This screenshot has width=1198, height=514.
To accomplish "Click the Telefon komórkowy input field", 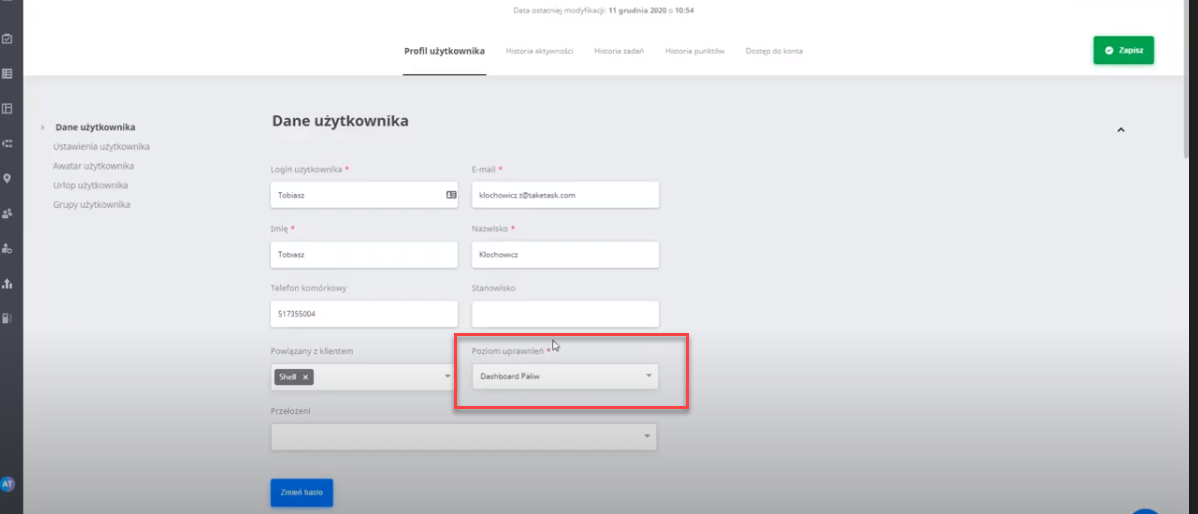I will click(364, 314).
